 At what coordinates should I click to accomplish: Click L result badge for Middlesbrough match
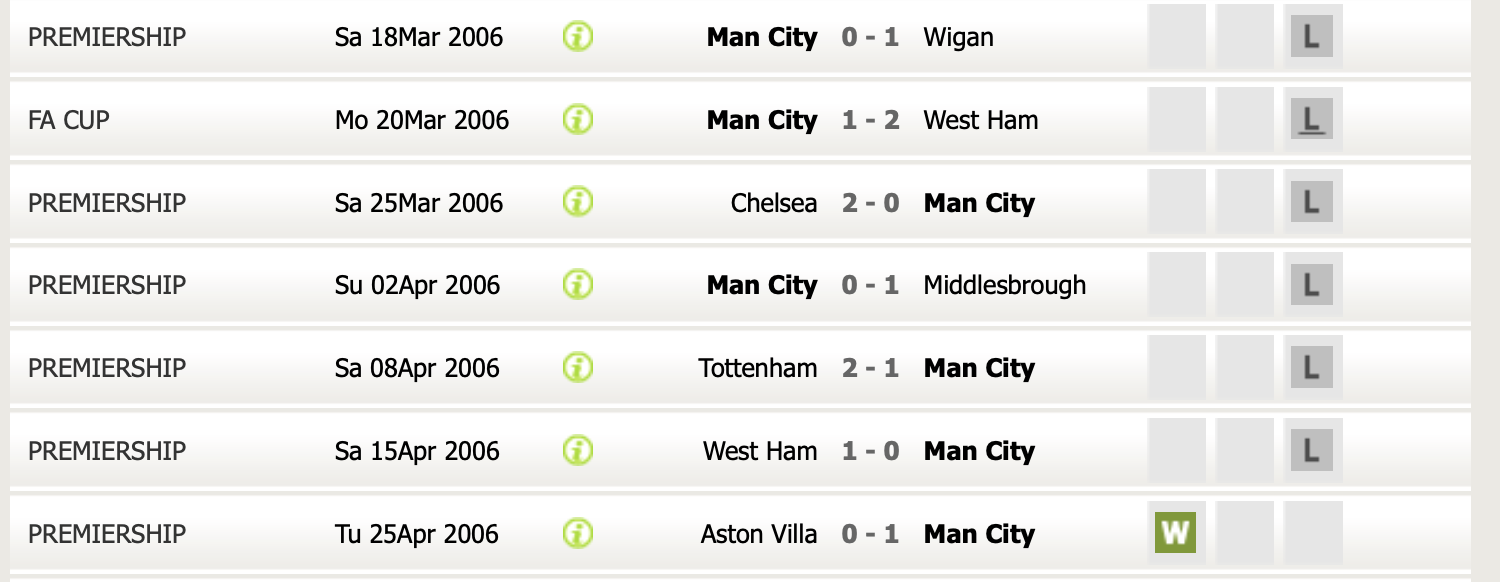1312,285
